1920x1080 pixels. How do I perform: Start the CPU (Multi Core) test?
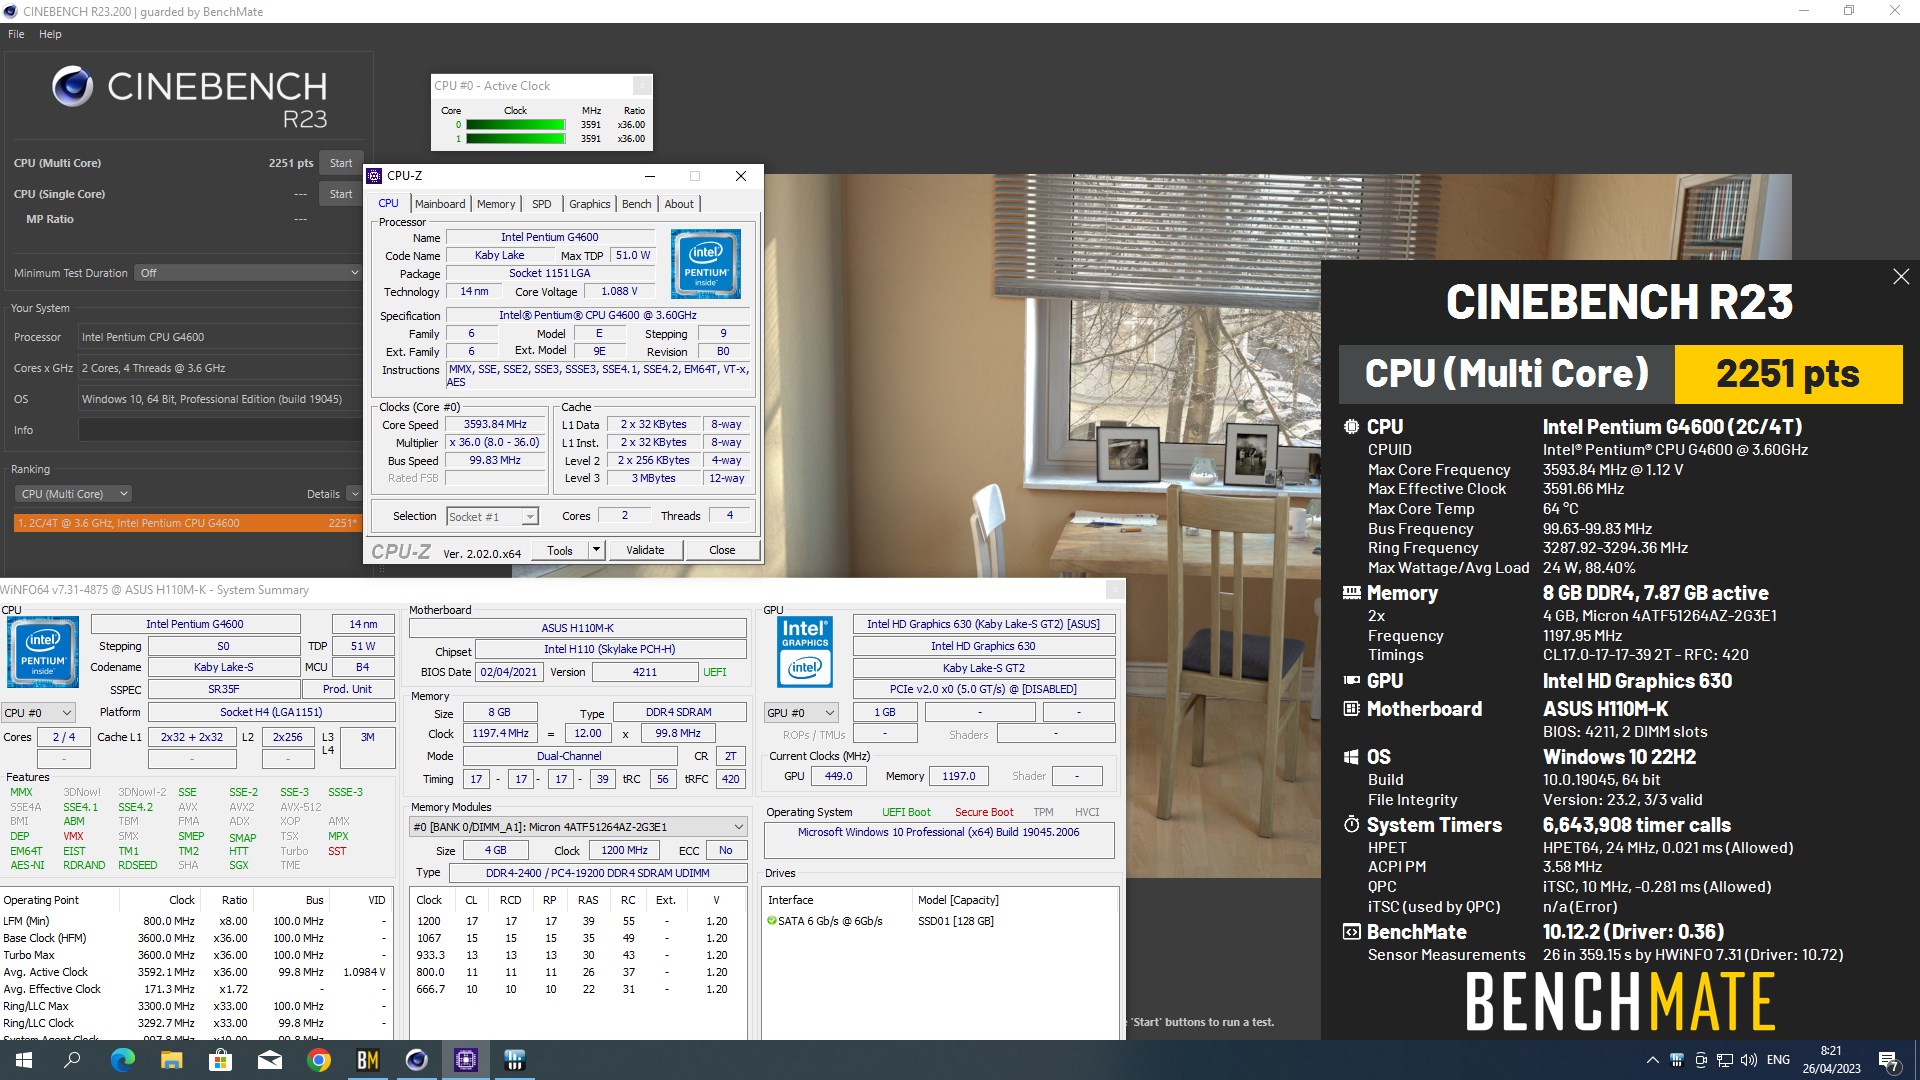(341, 163)
